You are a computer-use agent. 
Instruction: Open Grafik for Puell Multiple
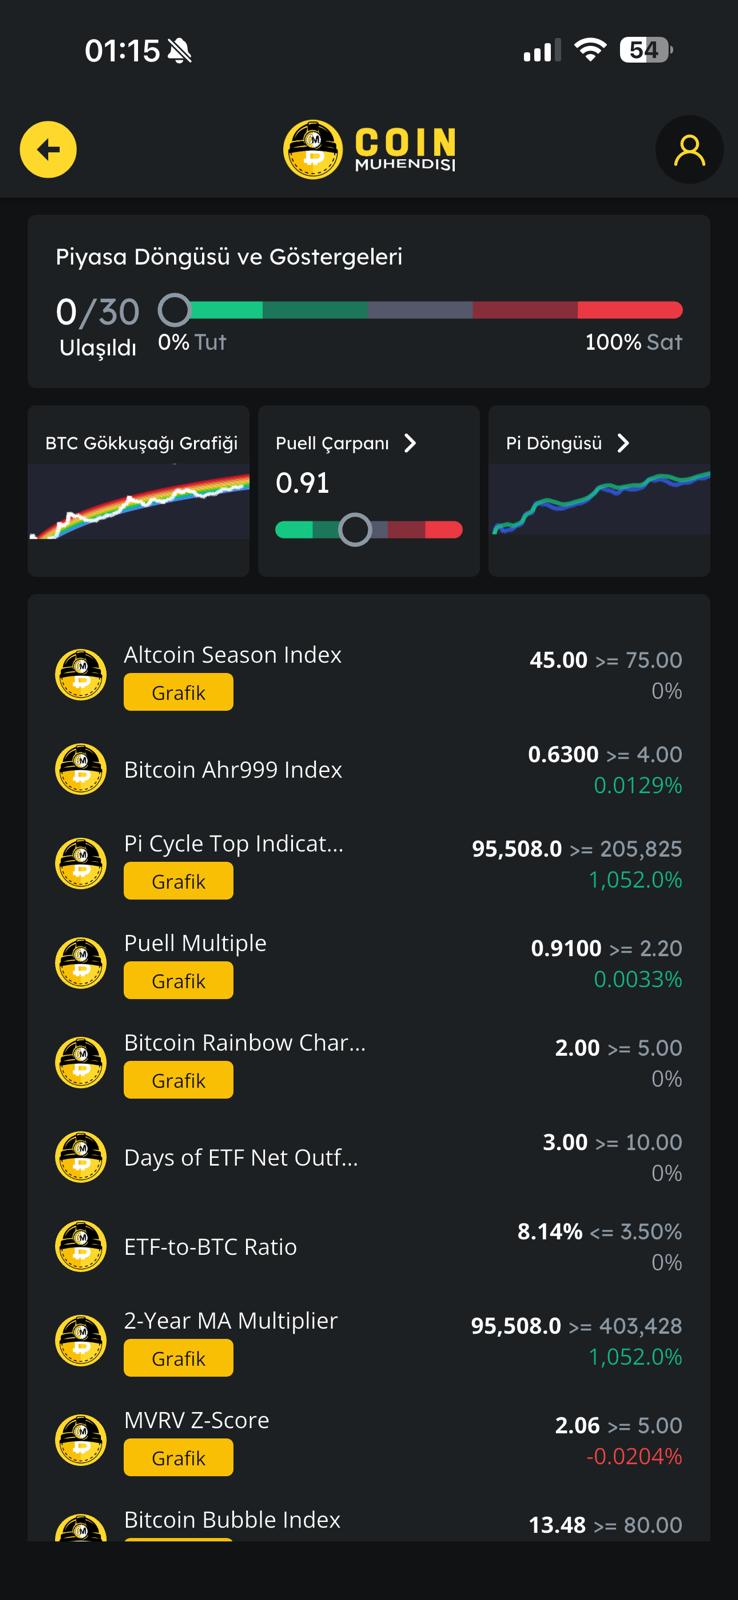178,981
